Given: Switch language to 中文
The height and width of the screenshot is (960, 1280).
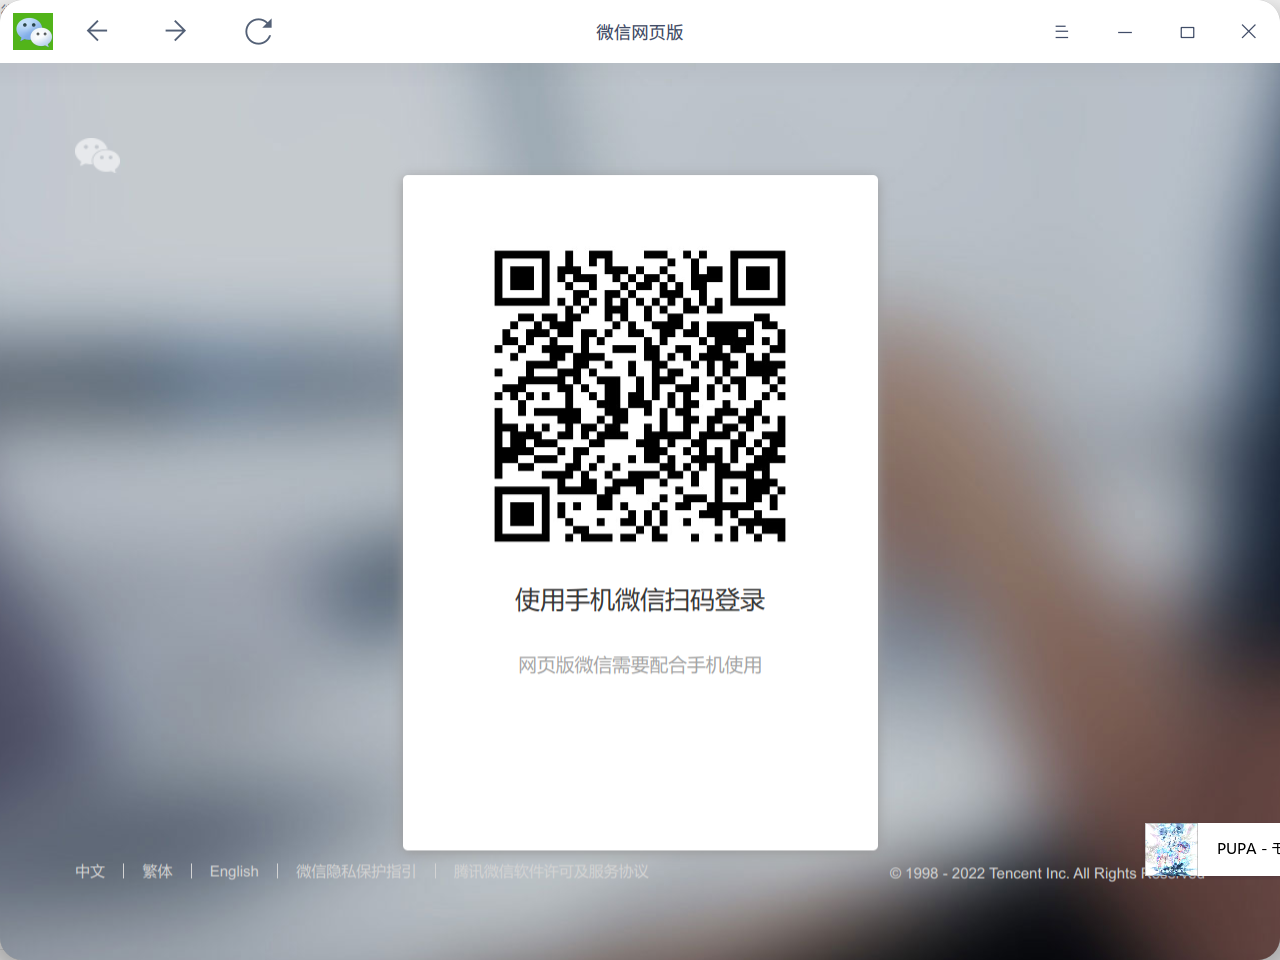Looking at the screenshot, I should [x=90, y=871].
